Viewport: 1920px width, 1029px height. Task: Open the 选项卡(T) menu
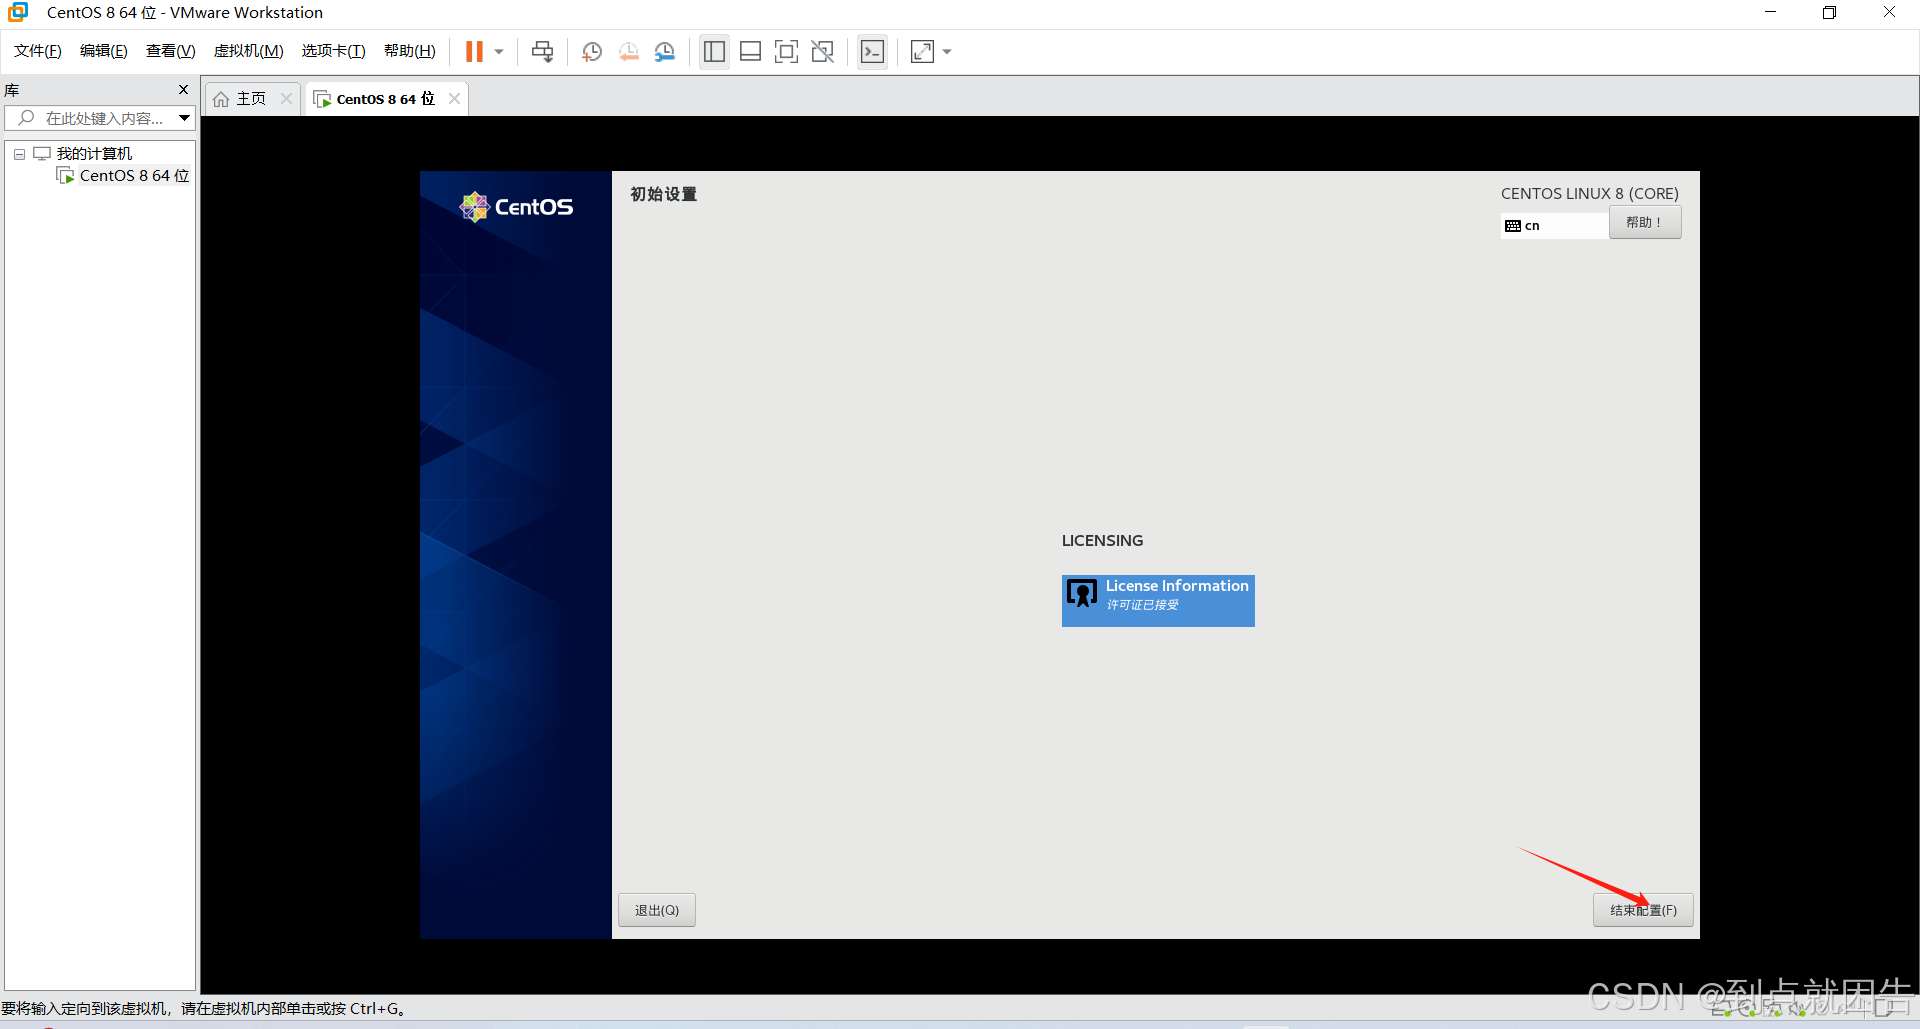(333, 51)
